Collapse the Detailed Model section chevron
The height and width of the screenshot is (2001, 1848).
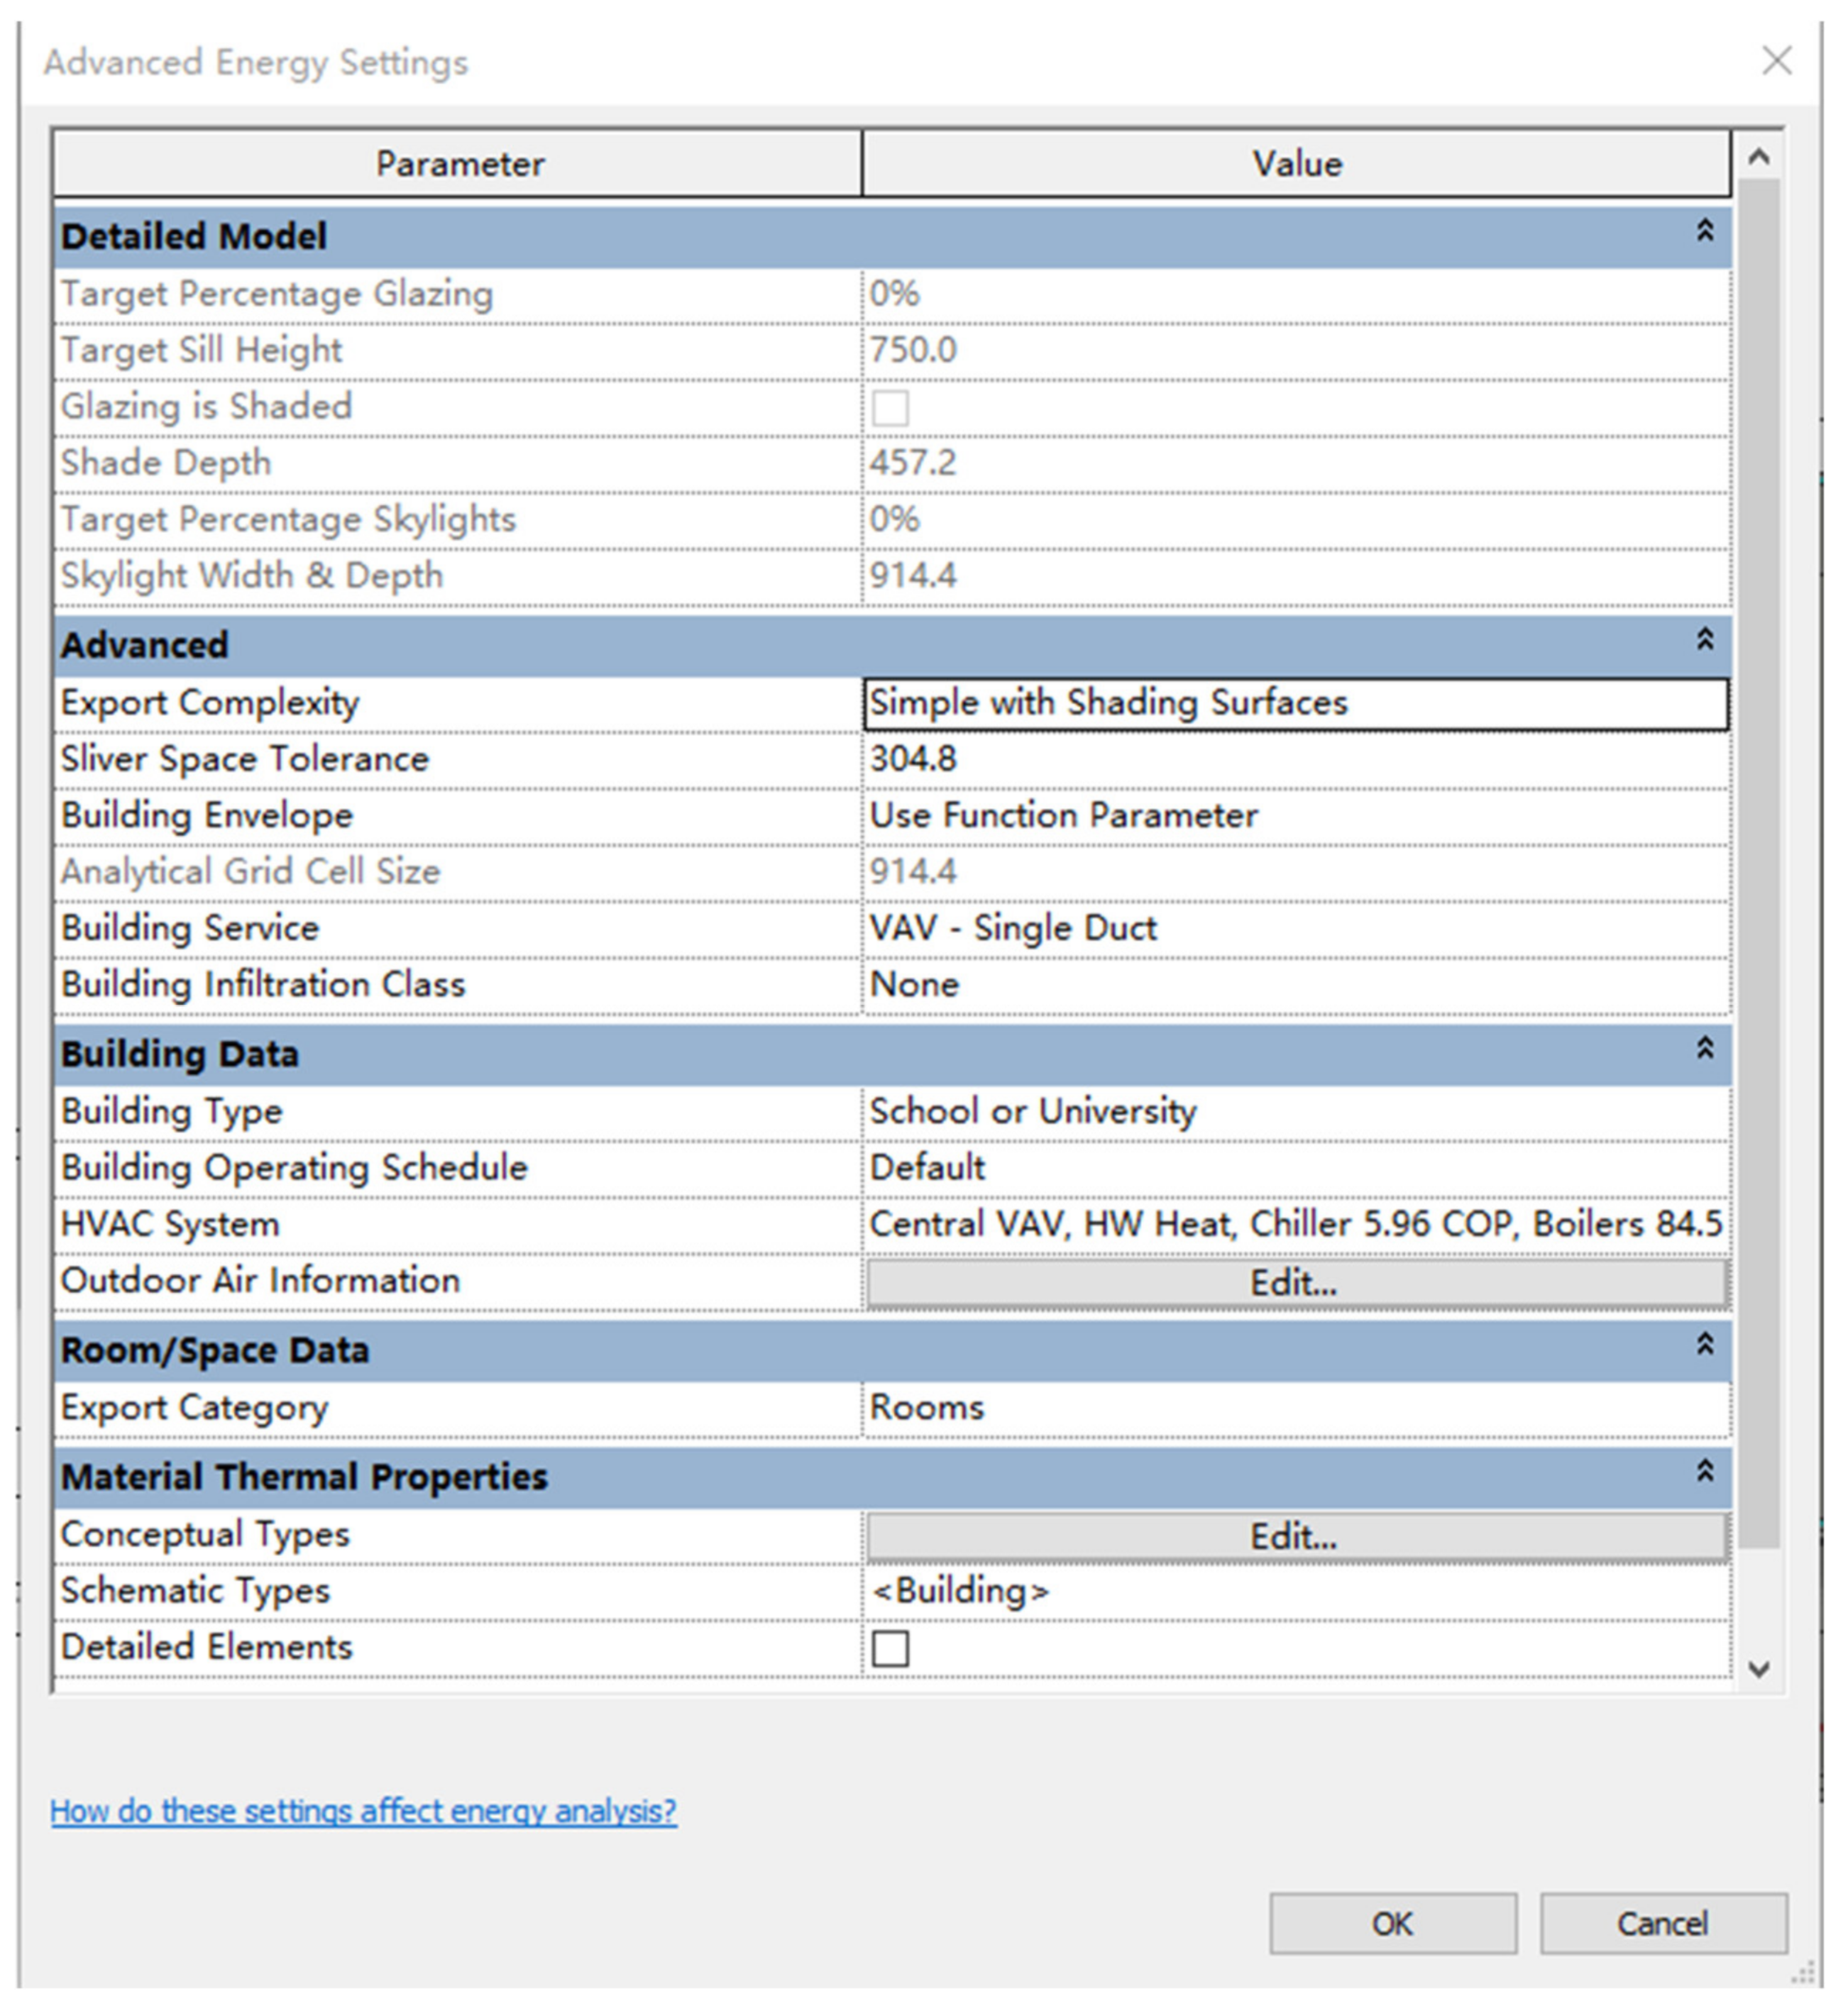[x=1704, y=231]
